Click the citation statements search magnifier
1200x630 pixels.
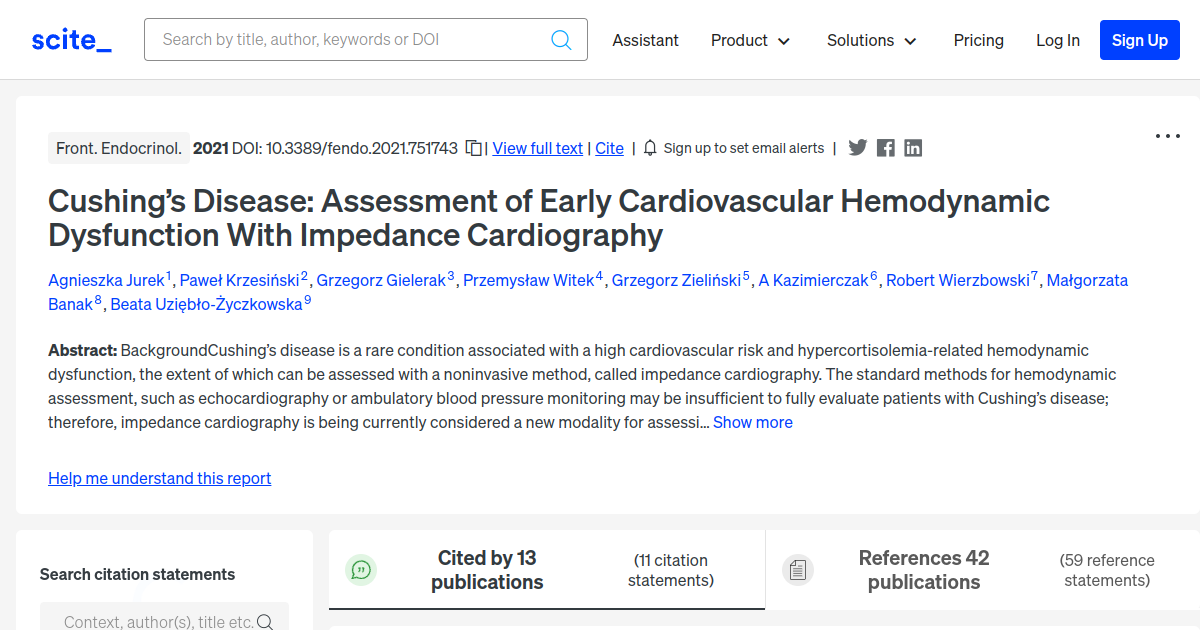click(265, 622)
